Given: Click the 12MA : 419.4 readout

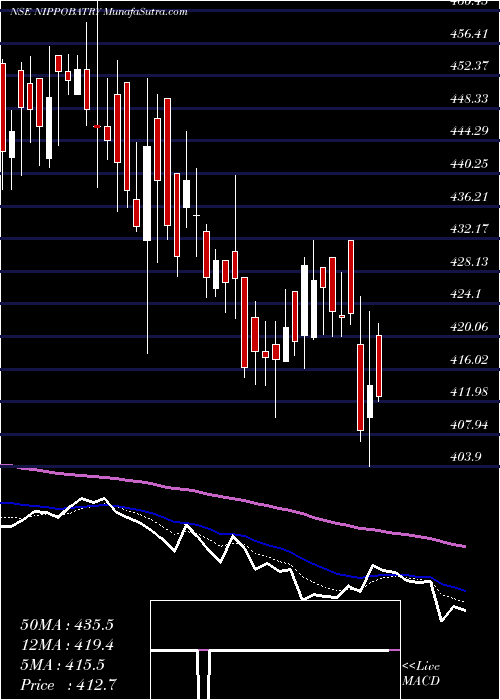Looking at the screenshot, I should [67, 645].
